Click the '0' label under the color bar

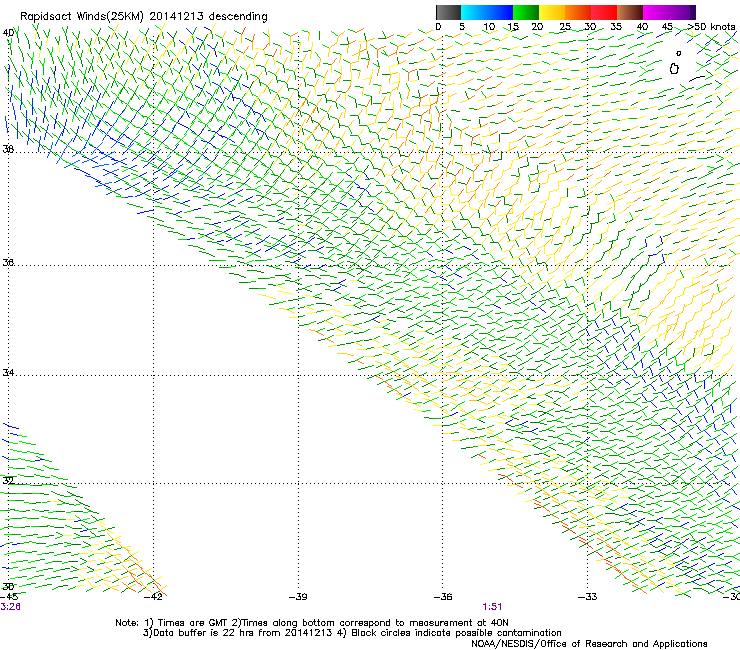click(438, 27)
